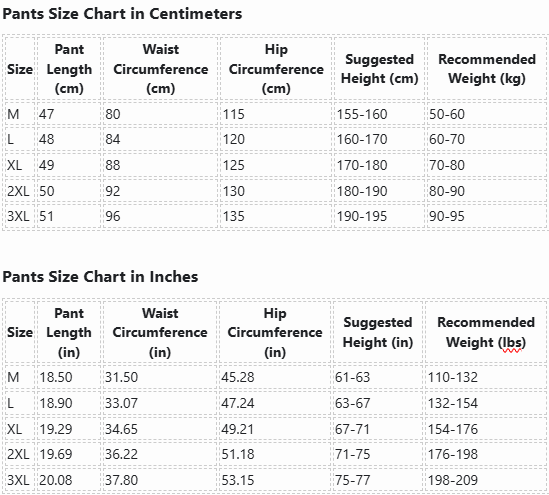This screenshot has width=549, height=495.
Task: Click the weight range 154-176 cell
Action: [x=486, y=429]
